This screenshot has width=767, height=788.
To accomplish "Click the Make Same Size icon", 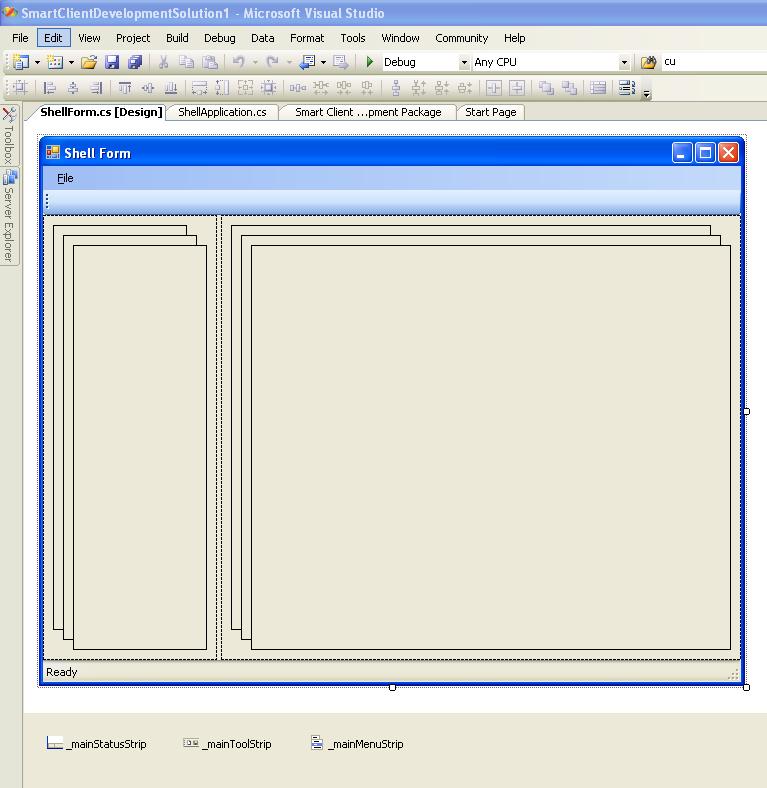I will point(245,88).
